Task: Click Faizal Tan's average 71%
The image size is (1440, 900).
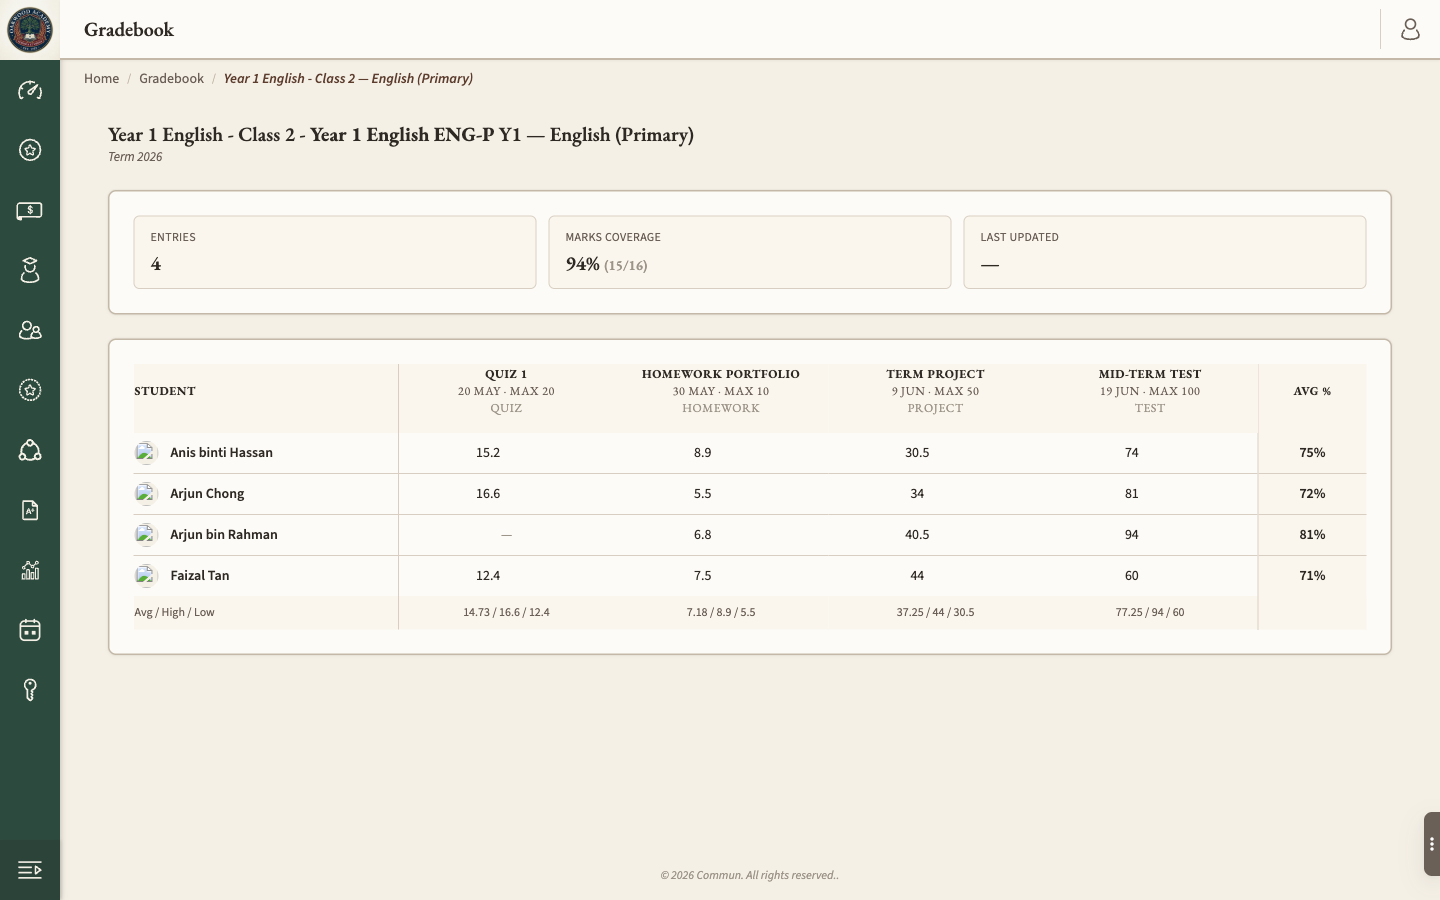Action: (1312, 575)
